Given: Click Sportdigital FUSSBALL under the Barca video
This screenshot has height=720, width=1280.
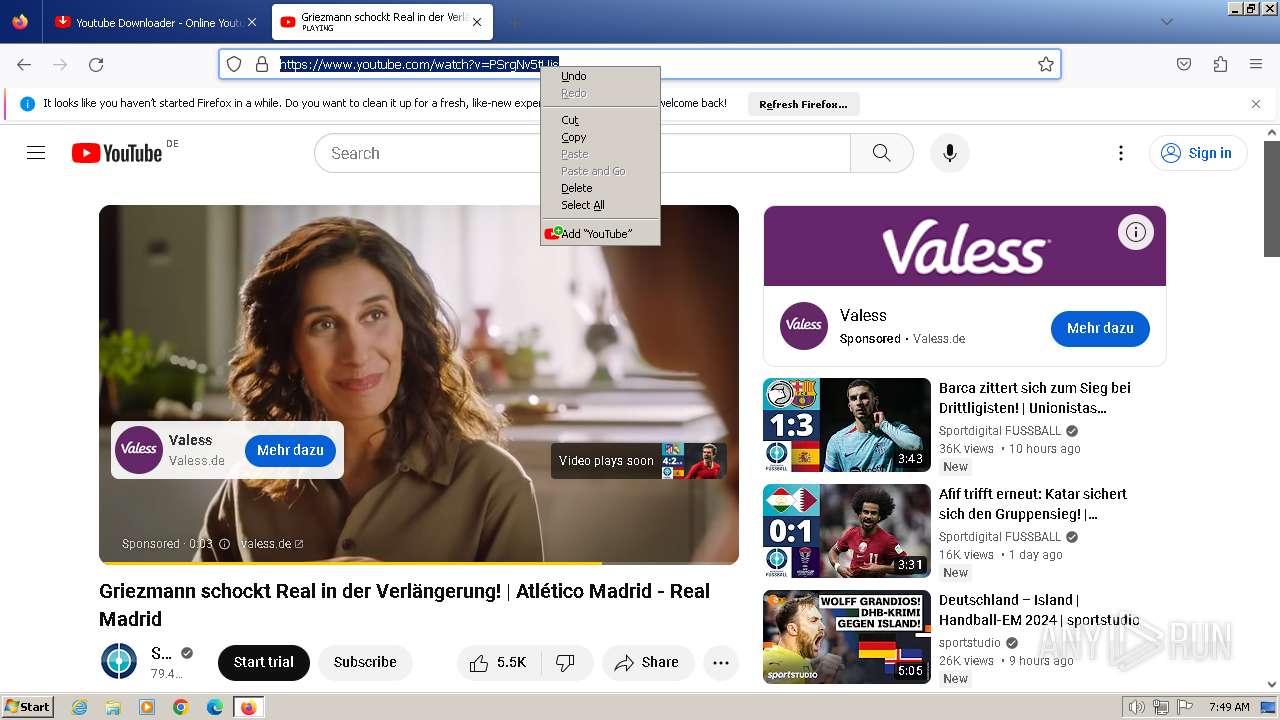Looking at the screenshot, I should (1000, 431).
